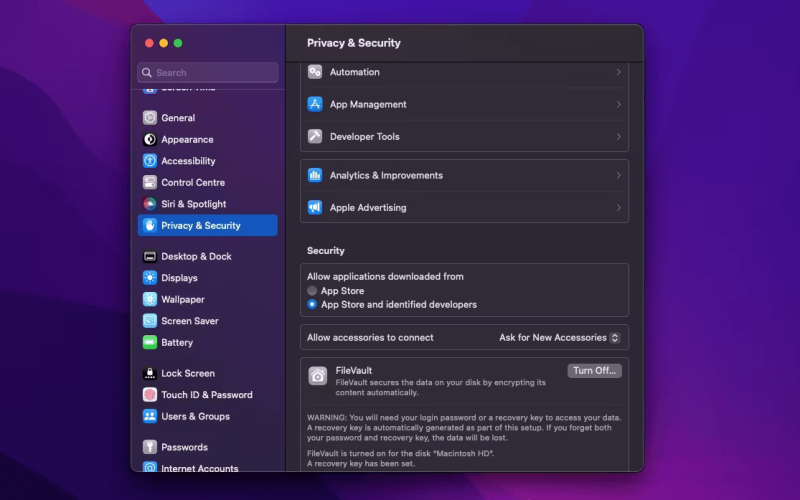Image resolution: width=800 pixels, height=500 pixels.
Task: Click the Apple Advertising megaphone icon
Action: (315, 207)
